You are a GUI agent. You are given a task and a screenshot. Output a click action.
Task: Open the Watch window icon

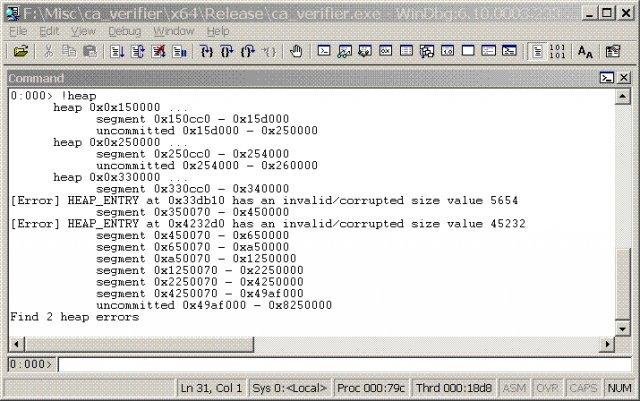click(x=344, y=51)
